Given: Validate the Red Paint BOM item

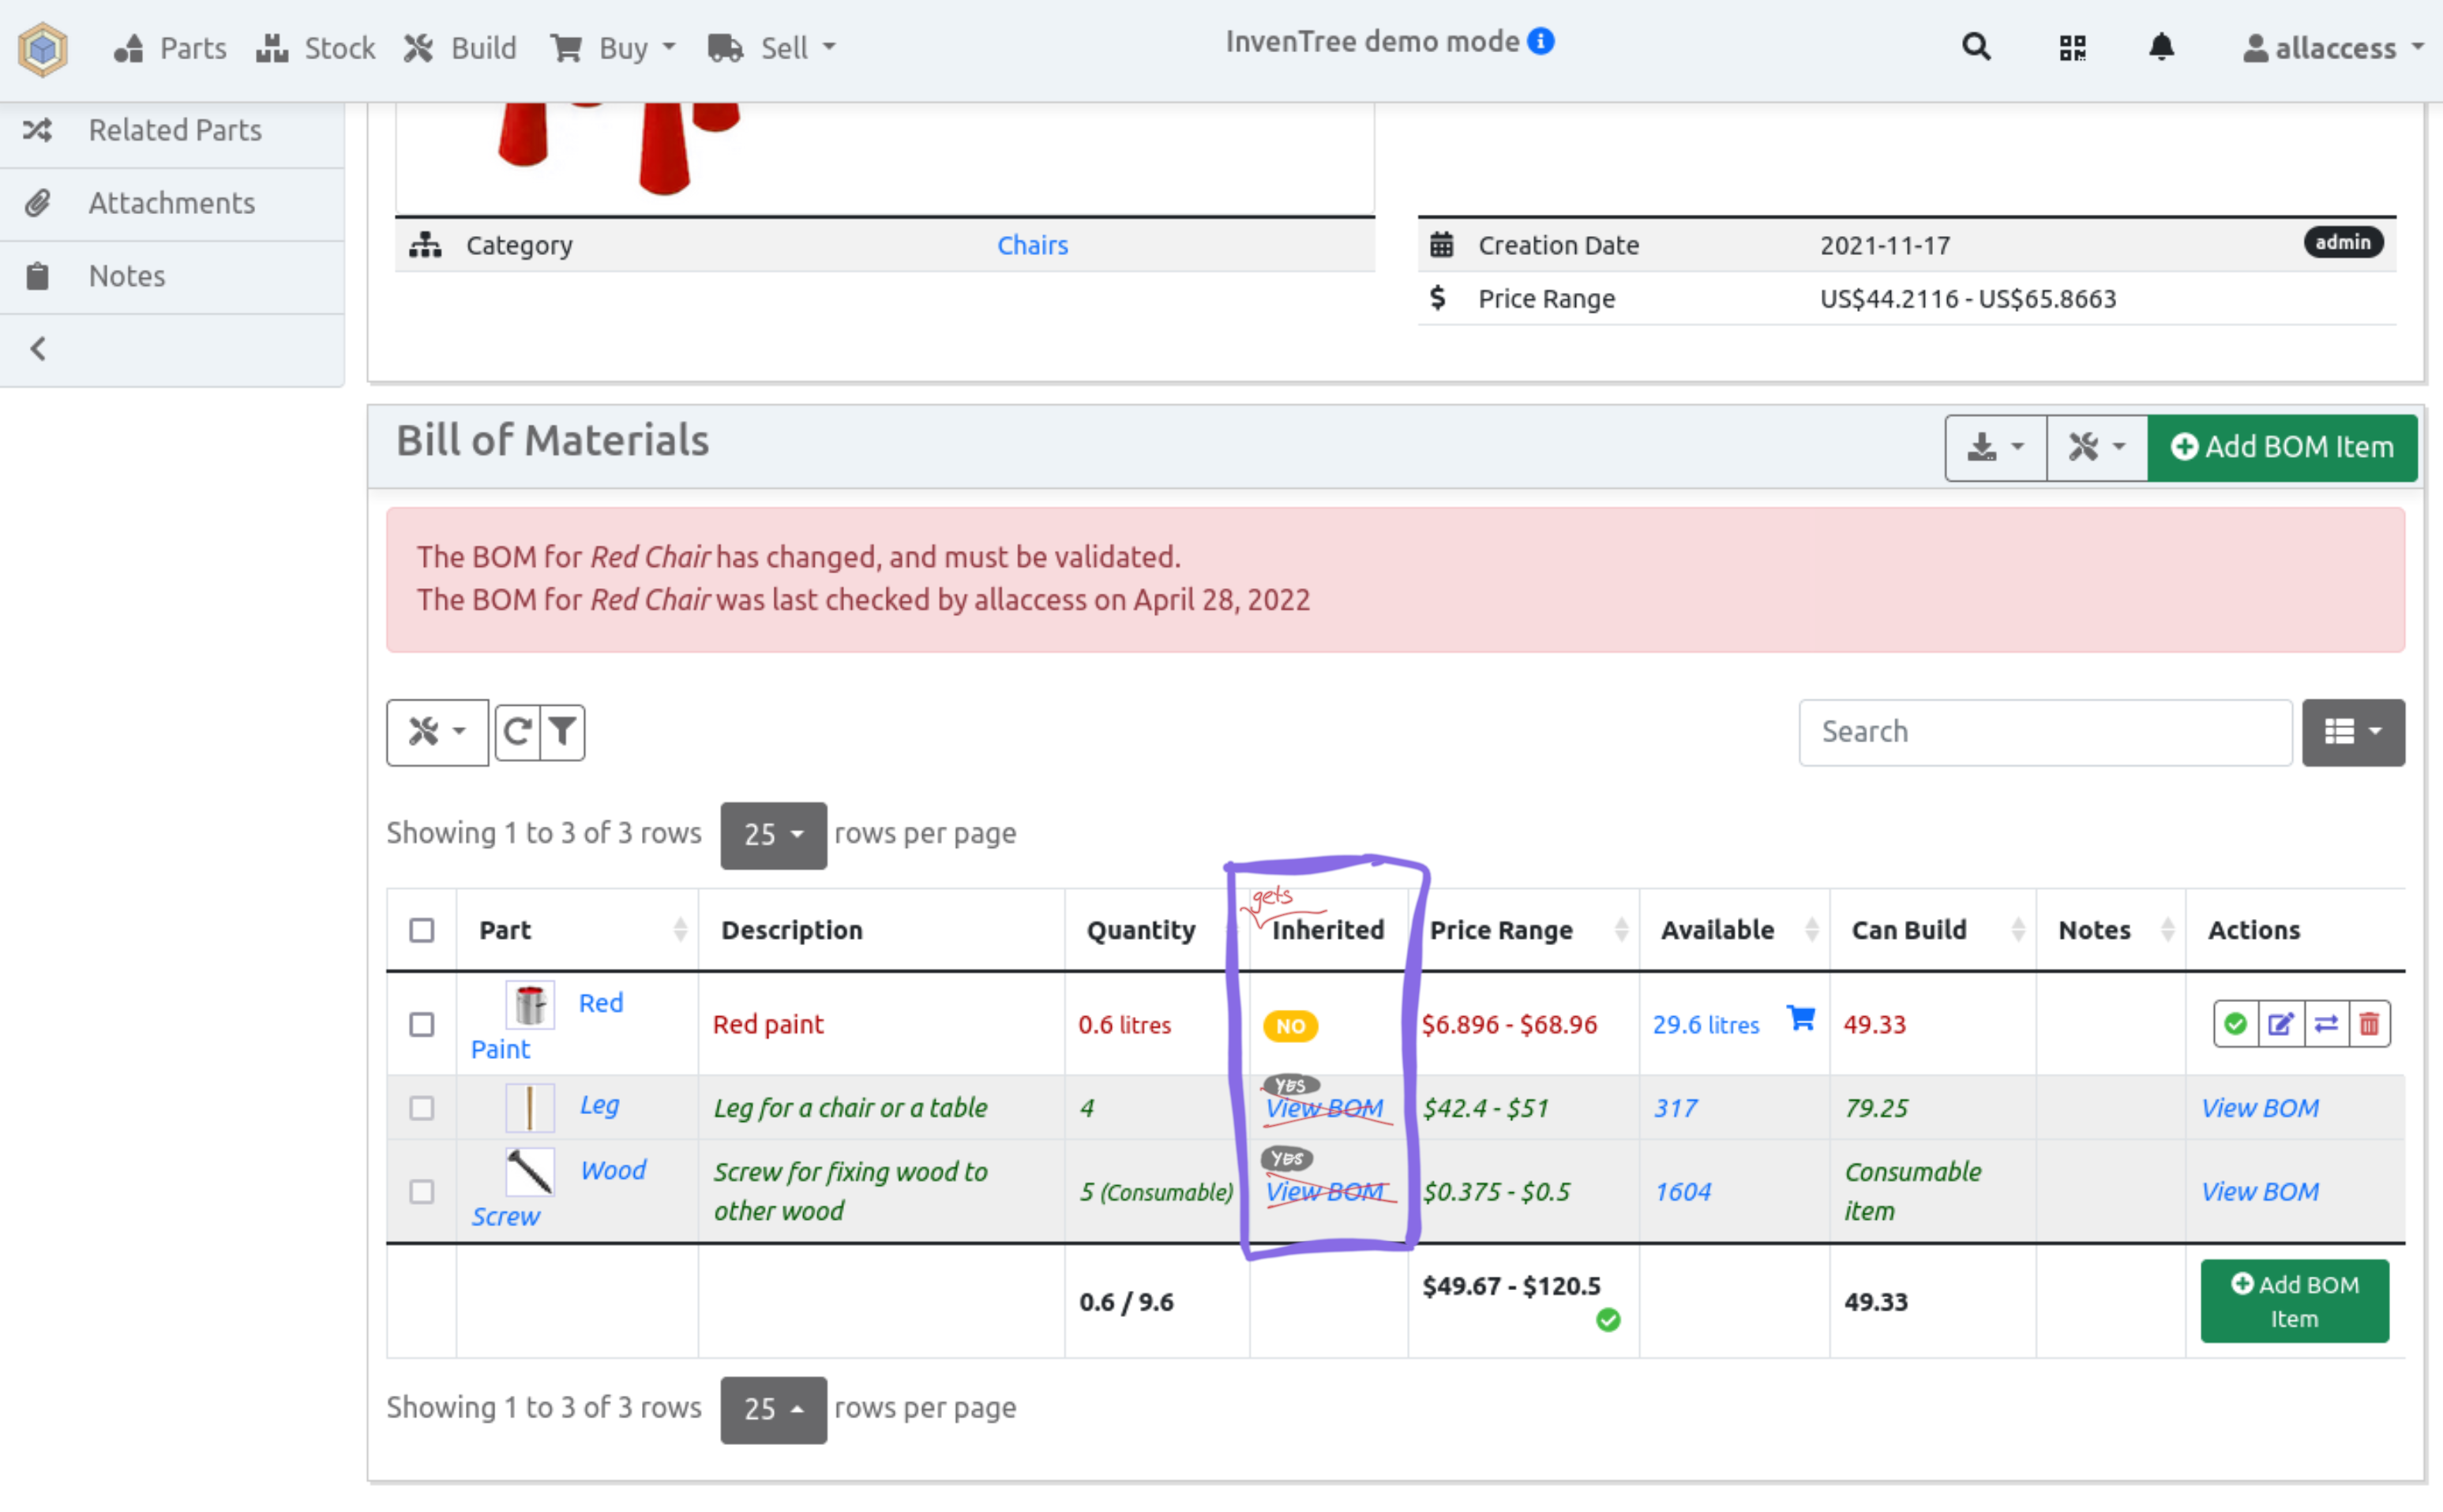Looking at the screenshot, I should (2236, 1024).
